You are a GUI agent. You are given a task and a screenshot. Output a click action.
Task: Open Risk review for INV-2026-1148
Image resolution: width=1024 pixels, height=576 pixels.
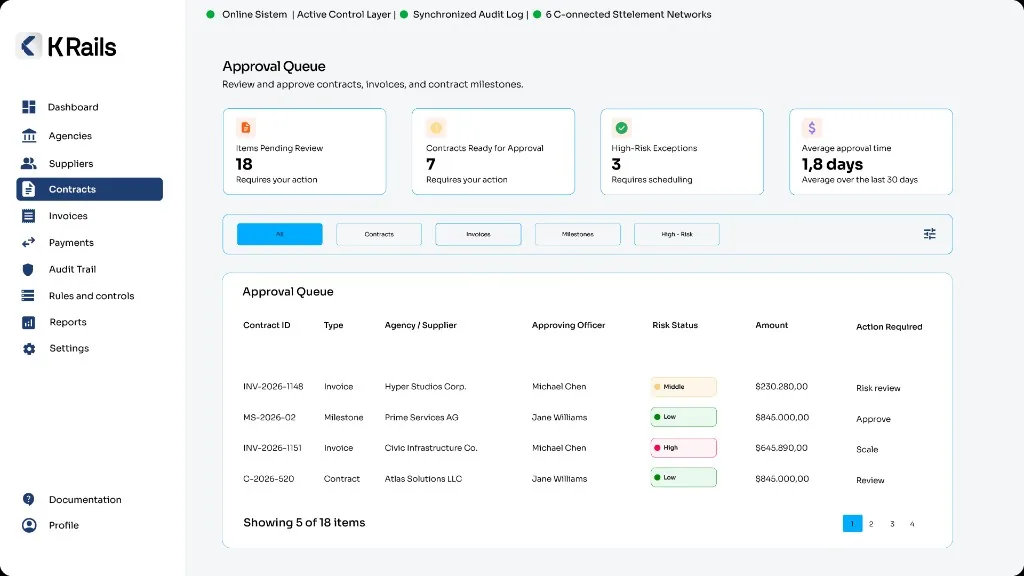pyautogui.click(x=878, y=388)
